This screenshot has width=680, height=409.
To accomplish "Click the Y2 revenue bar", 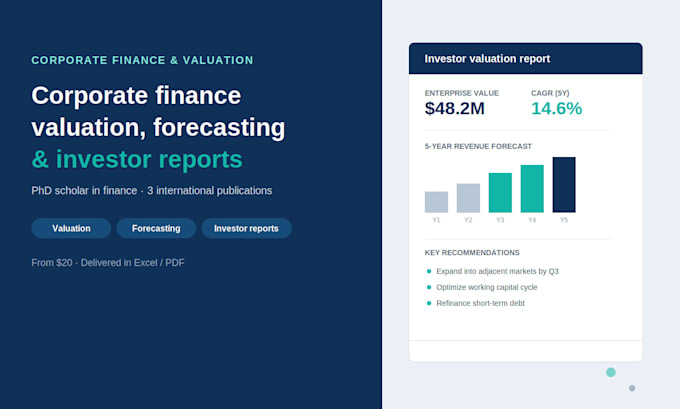I will pyautogui.click(x=468, y=198).
